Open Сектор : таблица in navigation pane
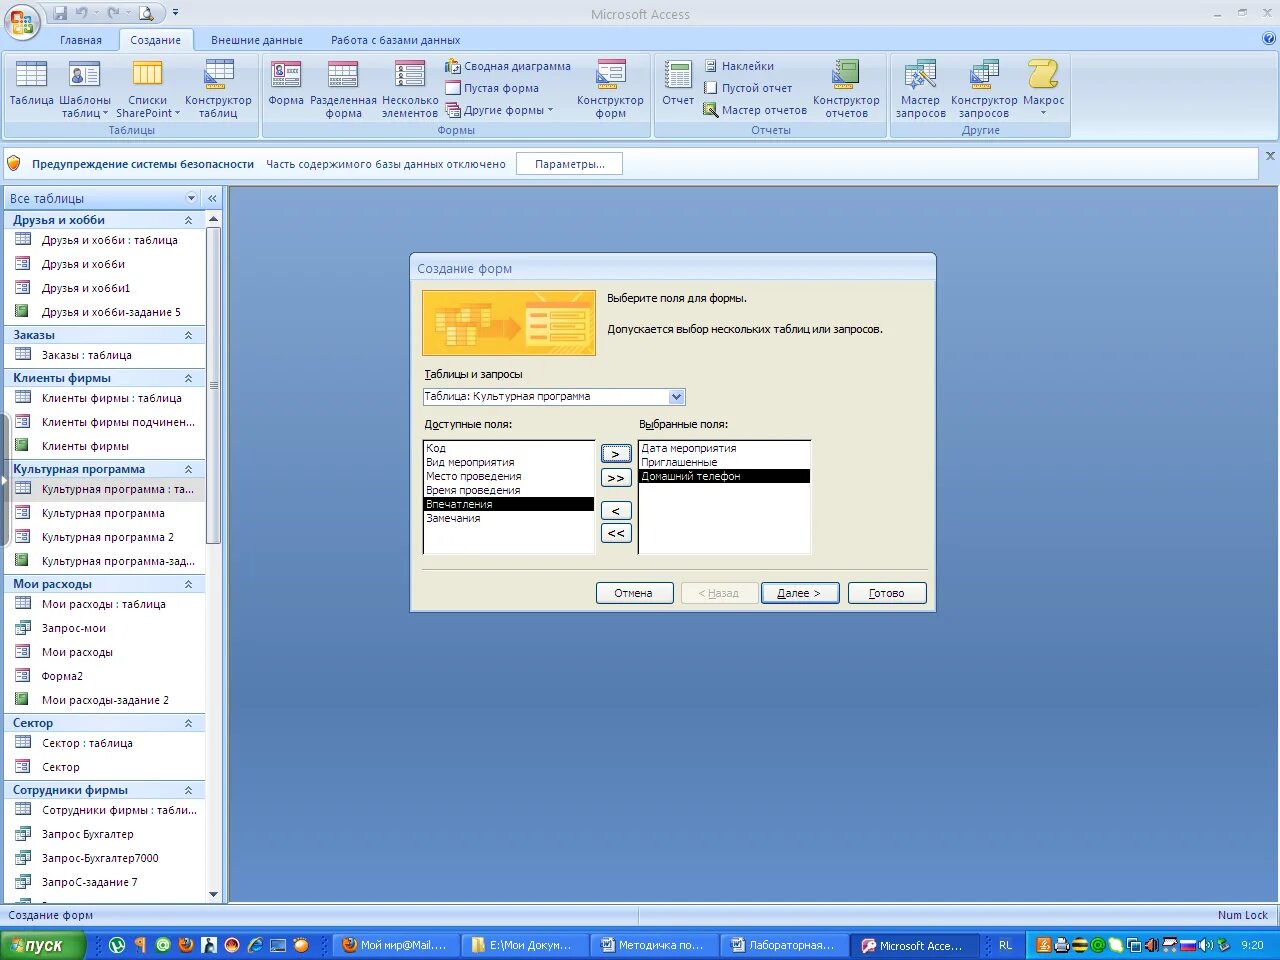The height and width of the screenshot is (960, 1280). coord(87,743)
